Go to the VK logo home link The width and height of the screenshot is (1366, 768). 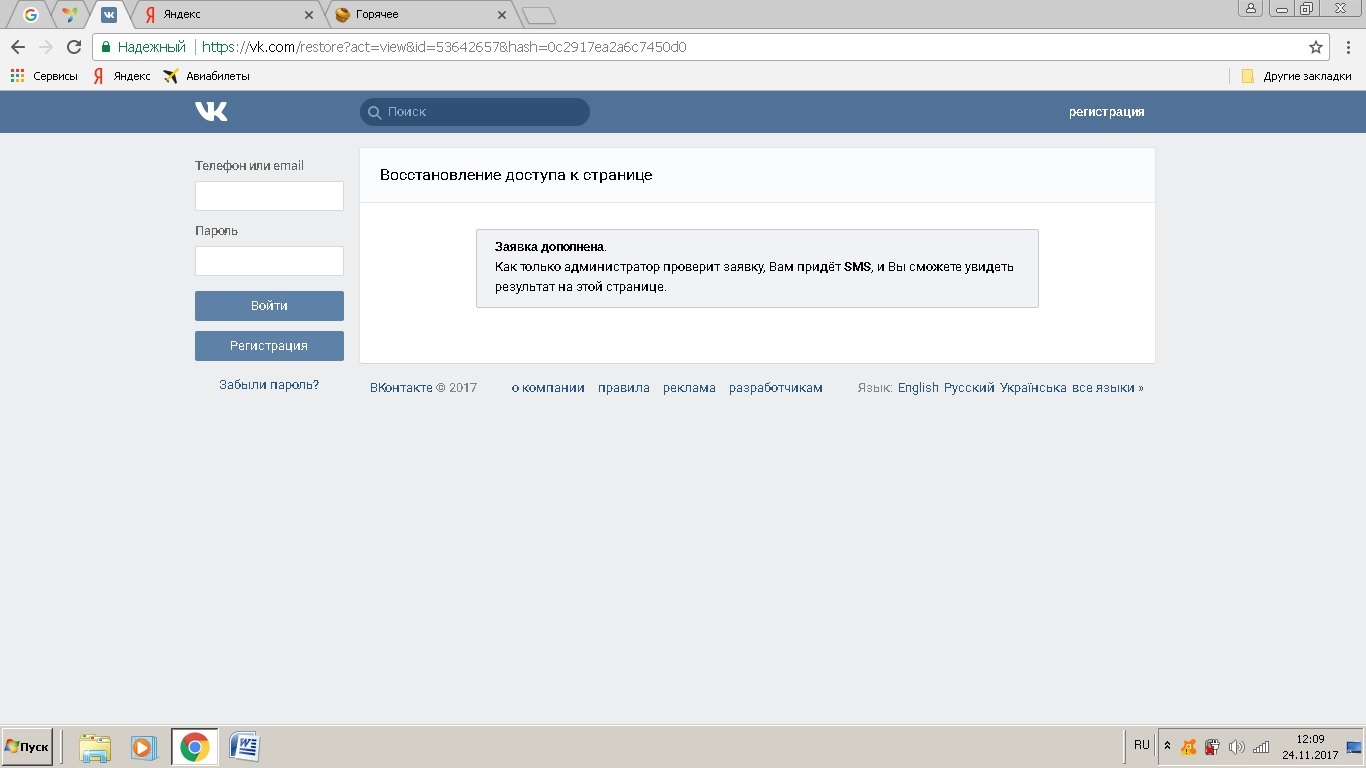tap(211, 112)
